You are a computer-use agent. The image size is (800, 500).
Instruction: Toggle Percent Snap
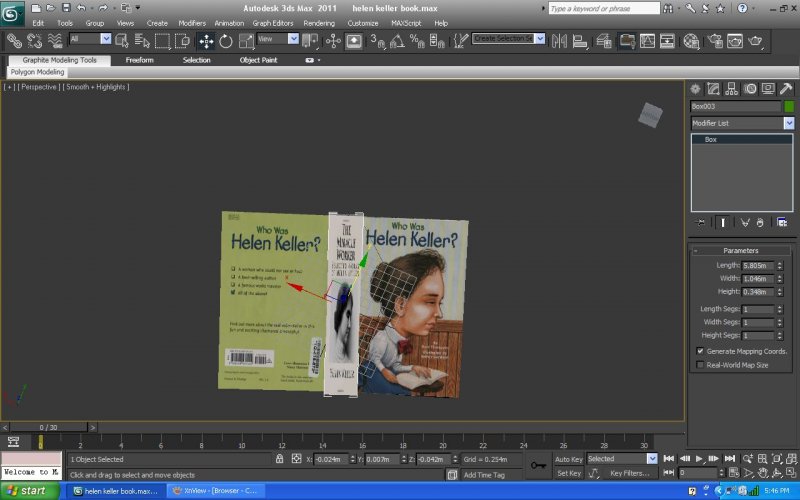click(x=417, y=41)
